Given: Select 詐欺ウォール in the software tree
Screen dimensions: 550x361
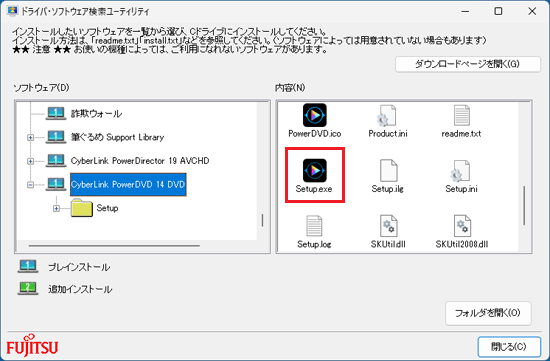Looking at the screenshot, I should (96, 114).
